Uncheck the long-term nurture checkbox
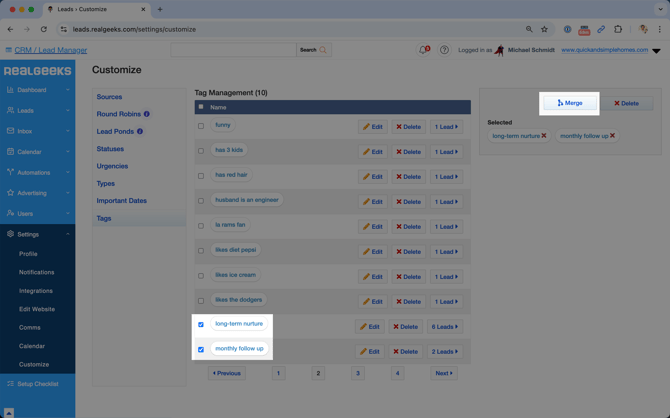Viewport: 670px width, 418px height. 201,324
